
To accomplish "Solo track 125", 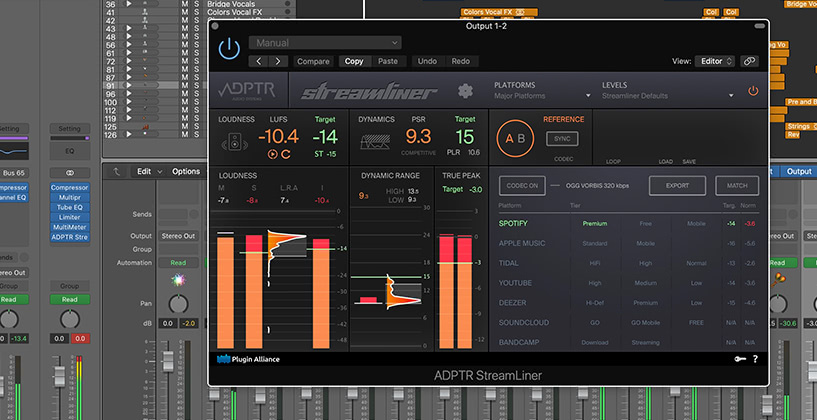I will pos(196,127).
